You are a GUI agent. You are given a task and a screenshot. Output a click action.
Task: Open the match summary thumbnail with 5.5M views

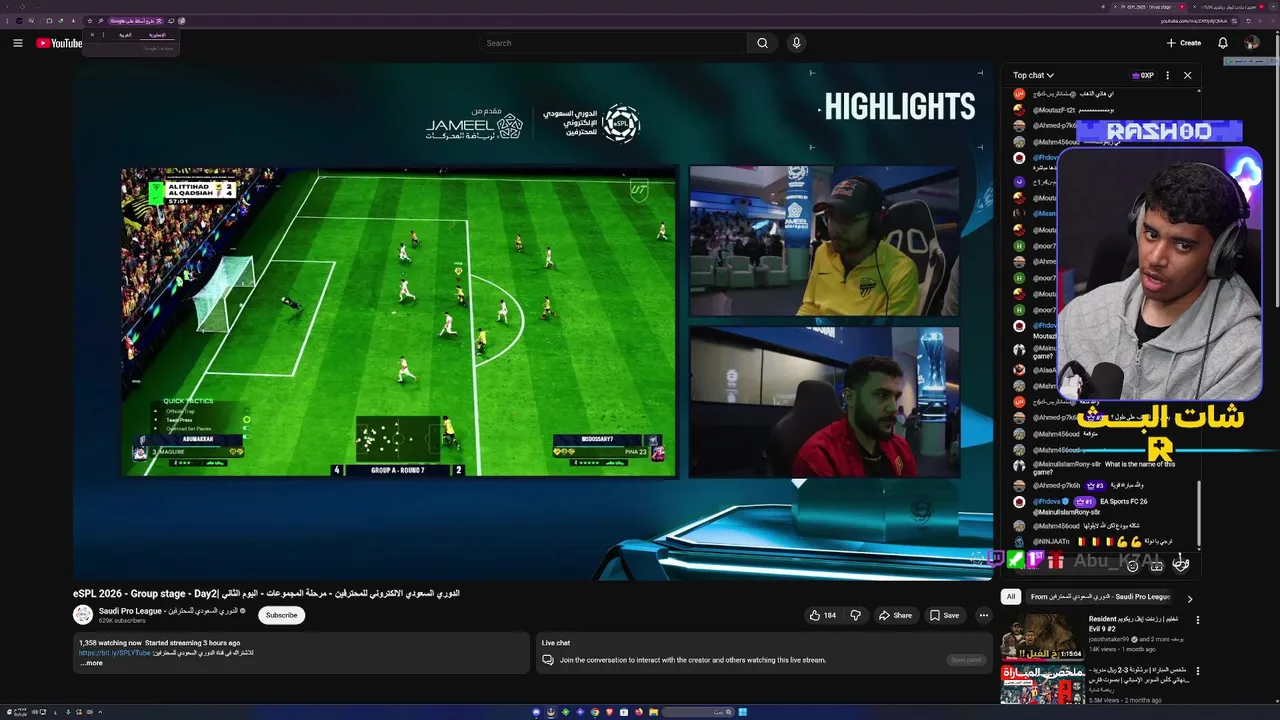pos(1042,685)
